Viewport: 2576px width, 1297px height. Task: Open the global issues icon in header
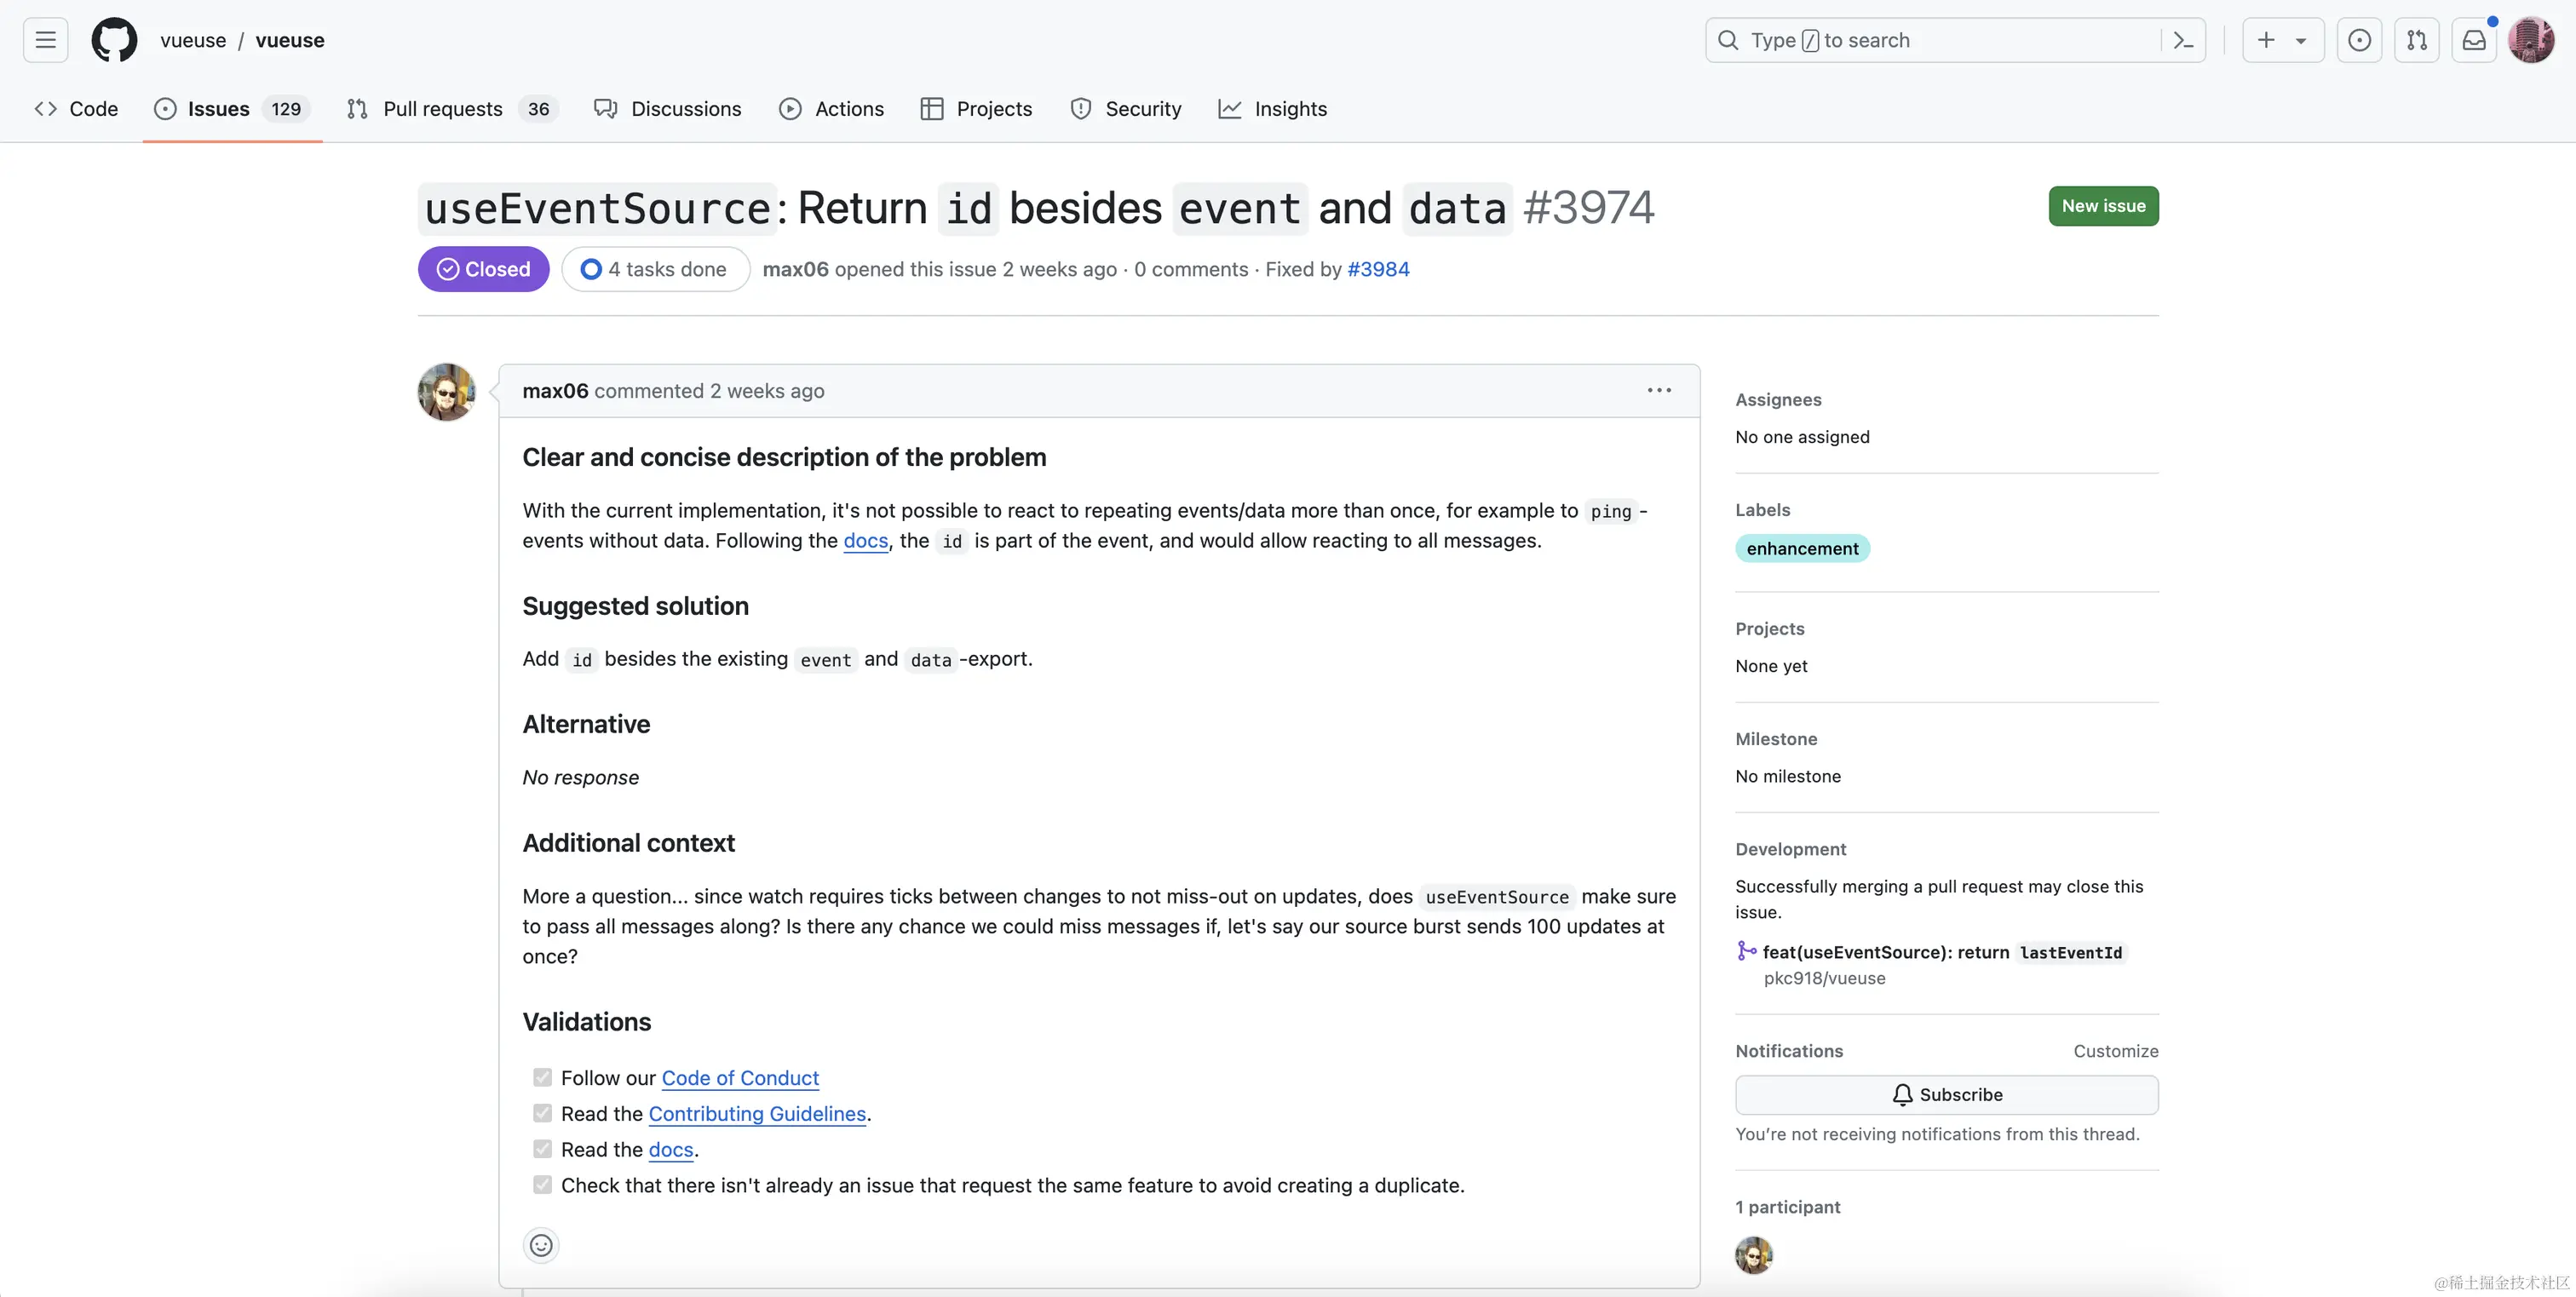click(x=2359, y=40)
